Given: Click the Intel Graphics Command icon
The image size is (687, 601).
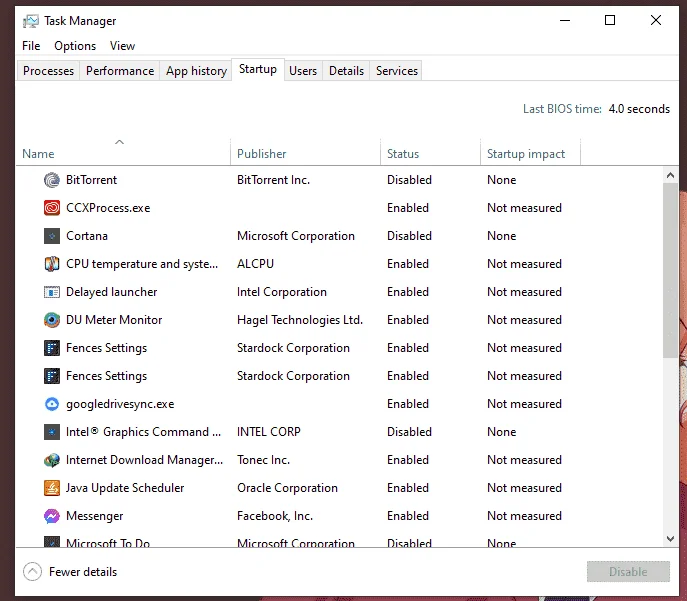Looking at the screenshot, I should (x=52, y=432).
